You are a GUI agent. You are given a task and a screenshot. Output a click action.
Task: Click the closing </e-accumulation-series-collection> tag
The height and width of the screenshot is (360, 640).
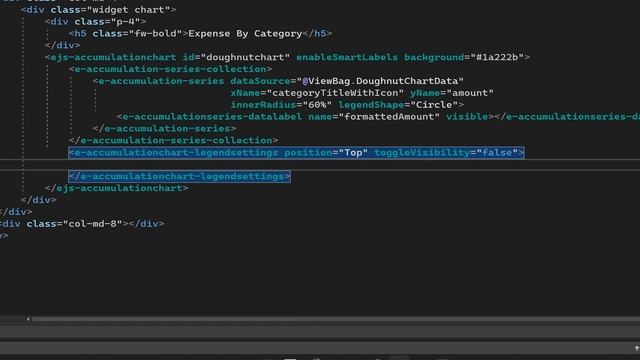[x=173, y=140]
